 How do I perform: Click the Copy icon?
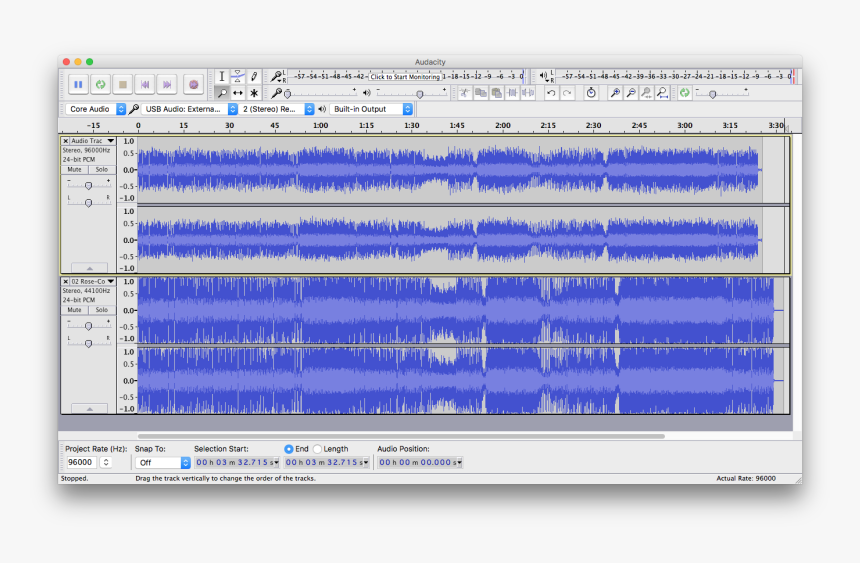(x=480, y=93)
